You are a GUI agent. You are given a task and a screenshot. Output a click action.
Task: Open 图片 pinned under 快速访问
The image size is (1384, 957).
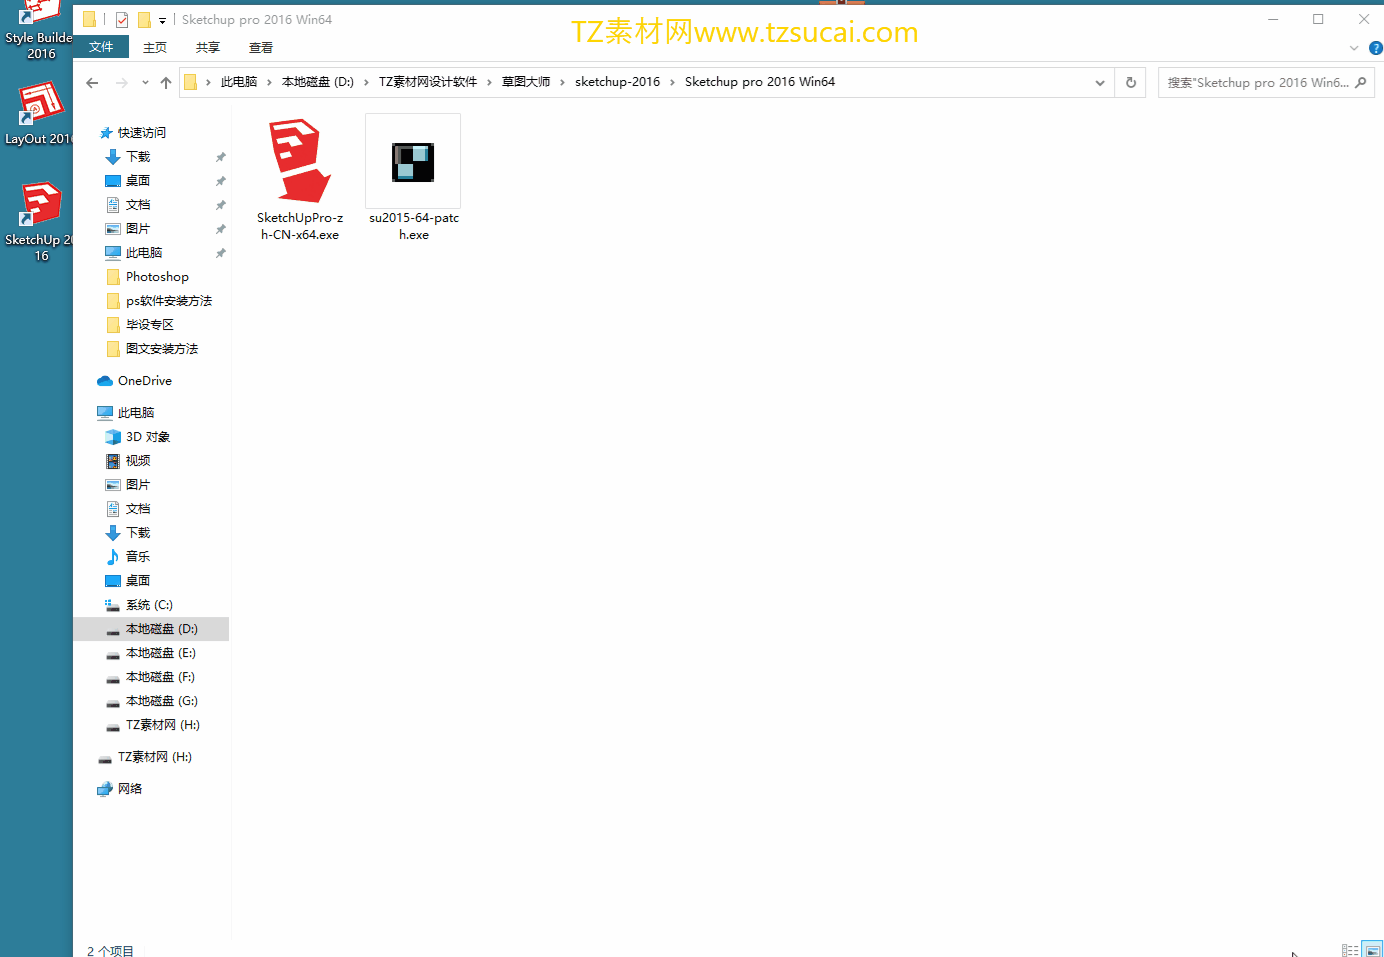click(x=138, y=229)
